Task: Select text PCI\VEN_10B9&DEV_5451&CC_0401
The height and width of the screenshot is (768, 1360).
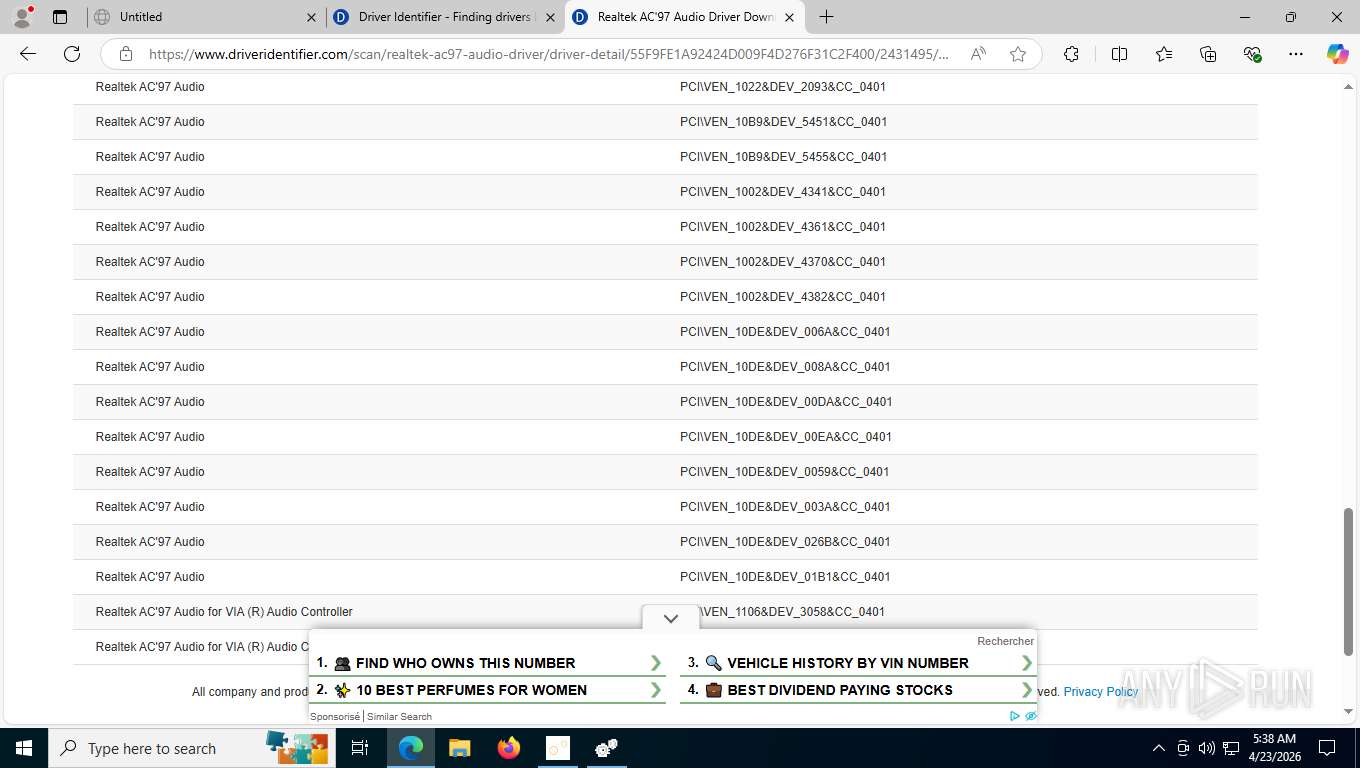Action: coord(784,122)
